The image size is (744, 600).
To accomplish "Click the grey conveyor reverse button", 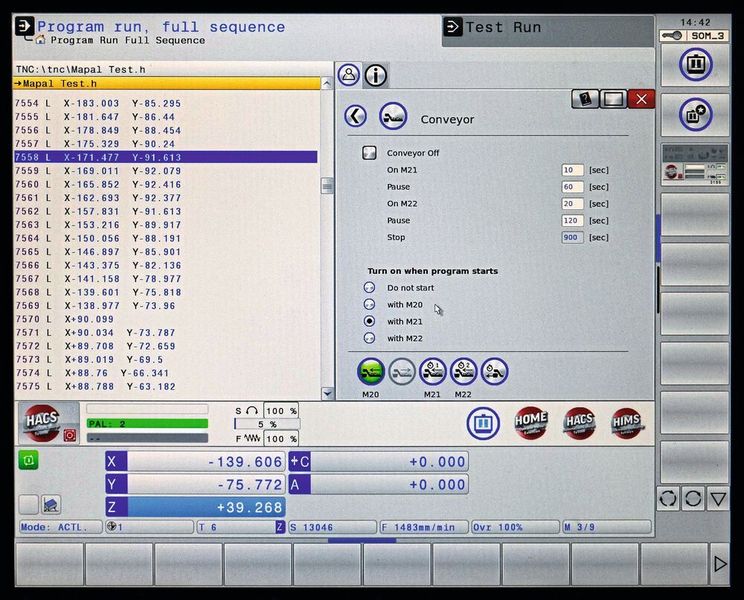I will [x=402, y=371].
